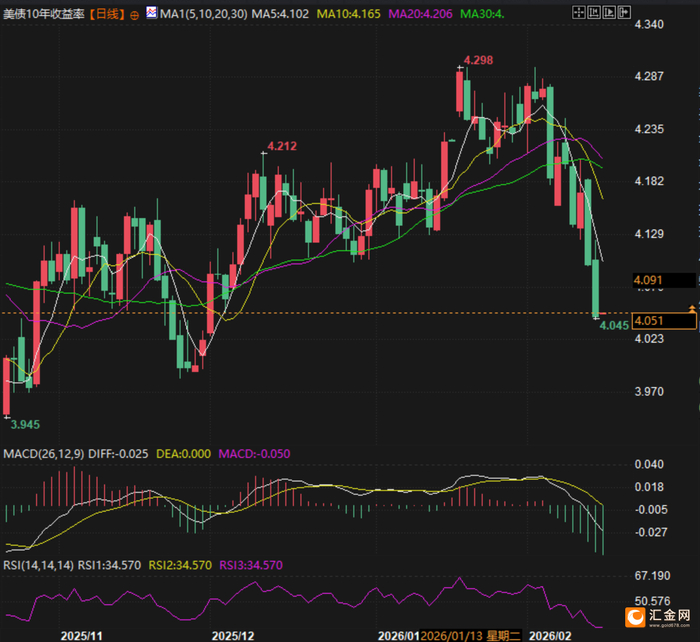Click the highlighted 2026/01/13 星期二 date label
This screenshot has width=700, height=642.
click(471, 636)
